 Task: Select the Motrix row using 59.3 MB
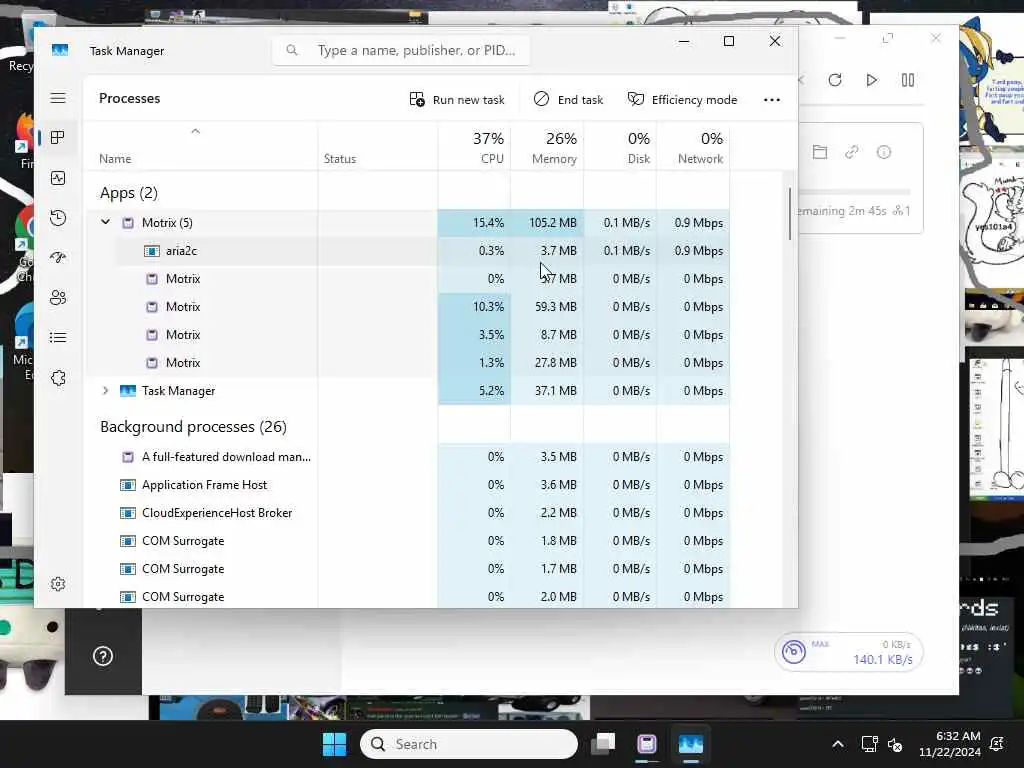[408, 306]
